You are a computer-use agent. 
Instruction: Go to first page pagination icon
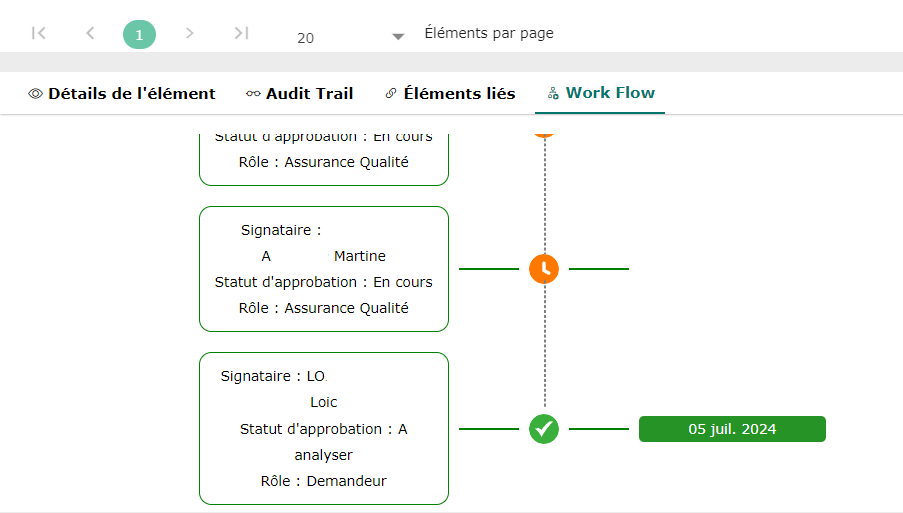pos(39,33)
